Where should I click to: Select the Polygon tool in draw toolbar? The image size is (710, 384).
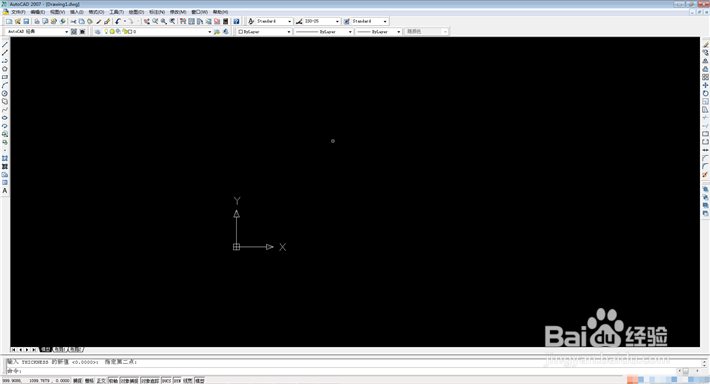point(5,69)
